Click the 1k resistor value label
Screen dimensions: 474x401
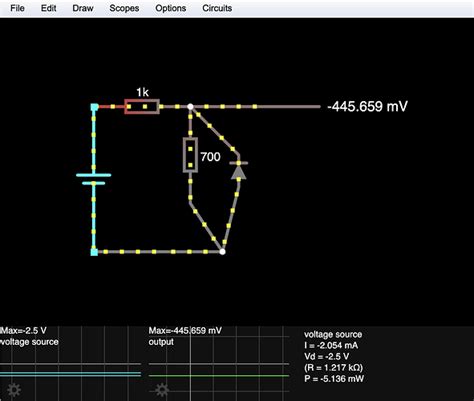click(x=142, y=92)
